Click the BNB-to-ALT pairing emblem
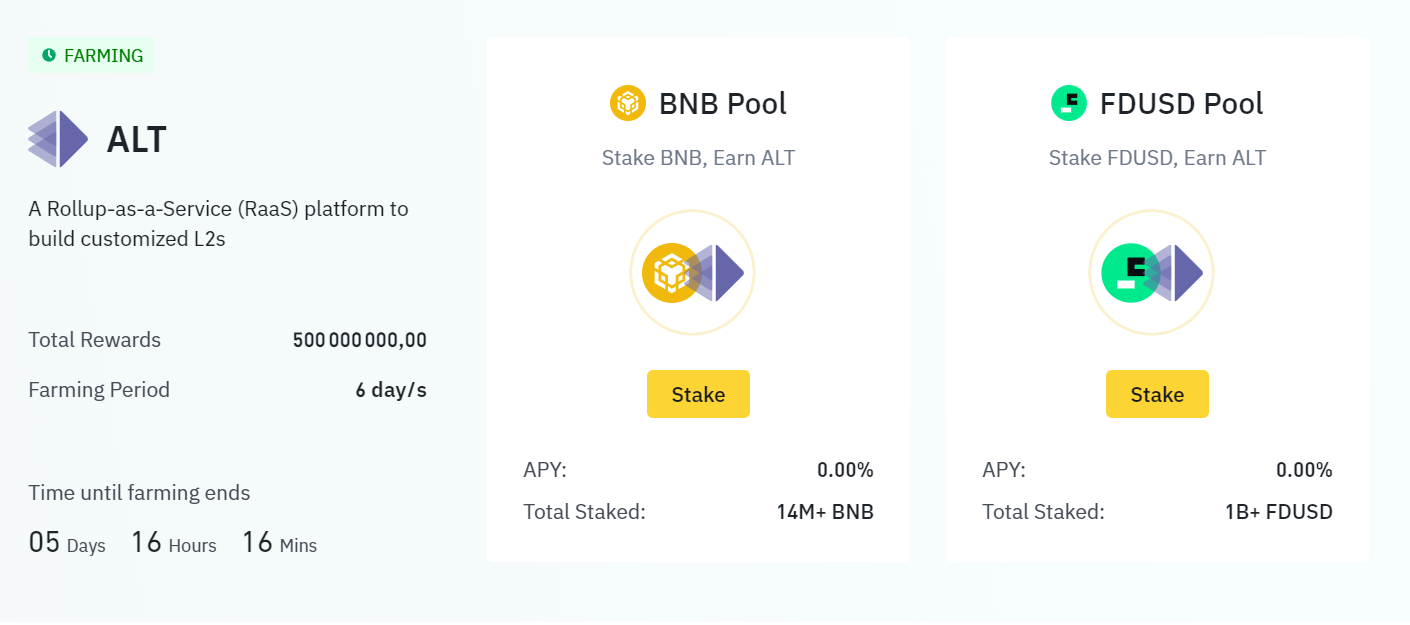The width and height of the screenshot is (1410, 625). pyautogui.click(x=691, y=271)
